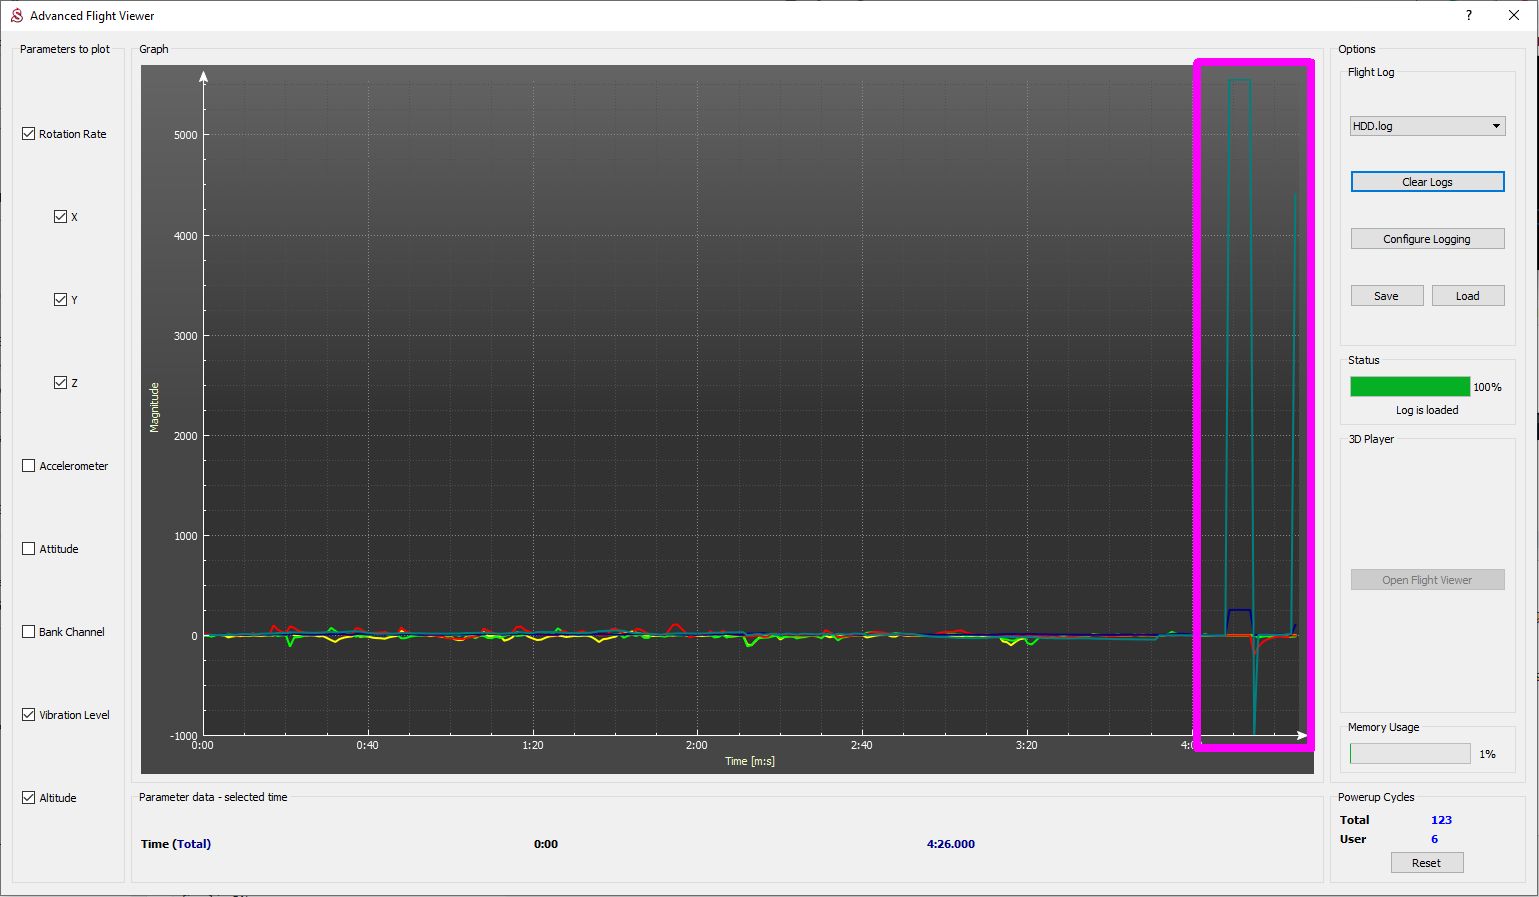Image resolution: width=1539 pixels, height=897 pixels.
Task: Disable the Z axis checkbox
Action: (x=61, y=383)
